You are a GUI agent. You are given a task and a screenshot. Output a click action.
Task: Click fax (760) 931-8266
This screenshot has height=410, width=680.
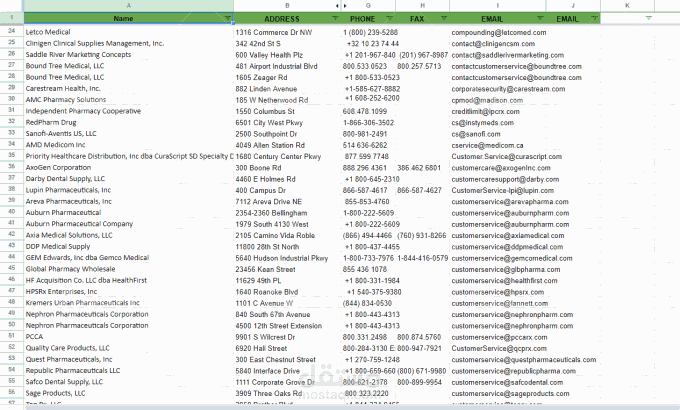pyautogui.click(x=422, y=235)
